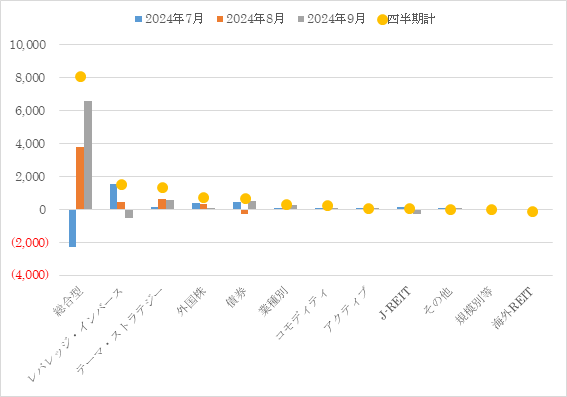Select the J-REIT category label
567x397 pixels.
396,303
